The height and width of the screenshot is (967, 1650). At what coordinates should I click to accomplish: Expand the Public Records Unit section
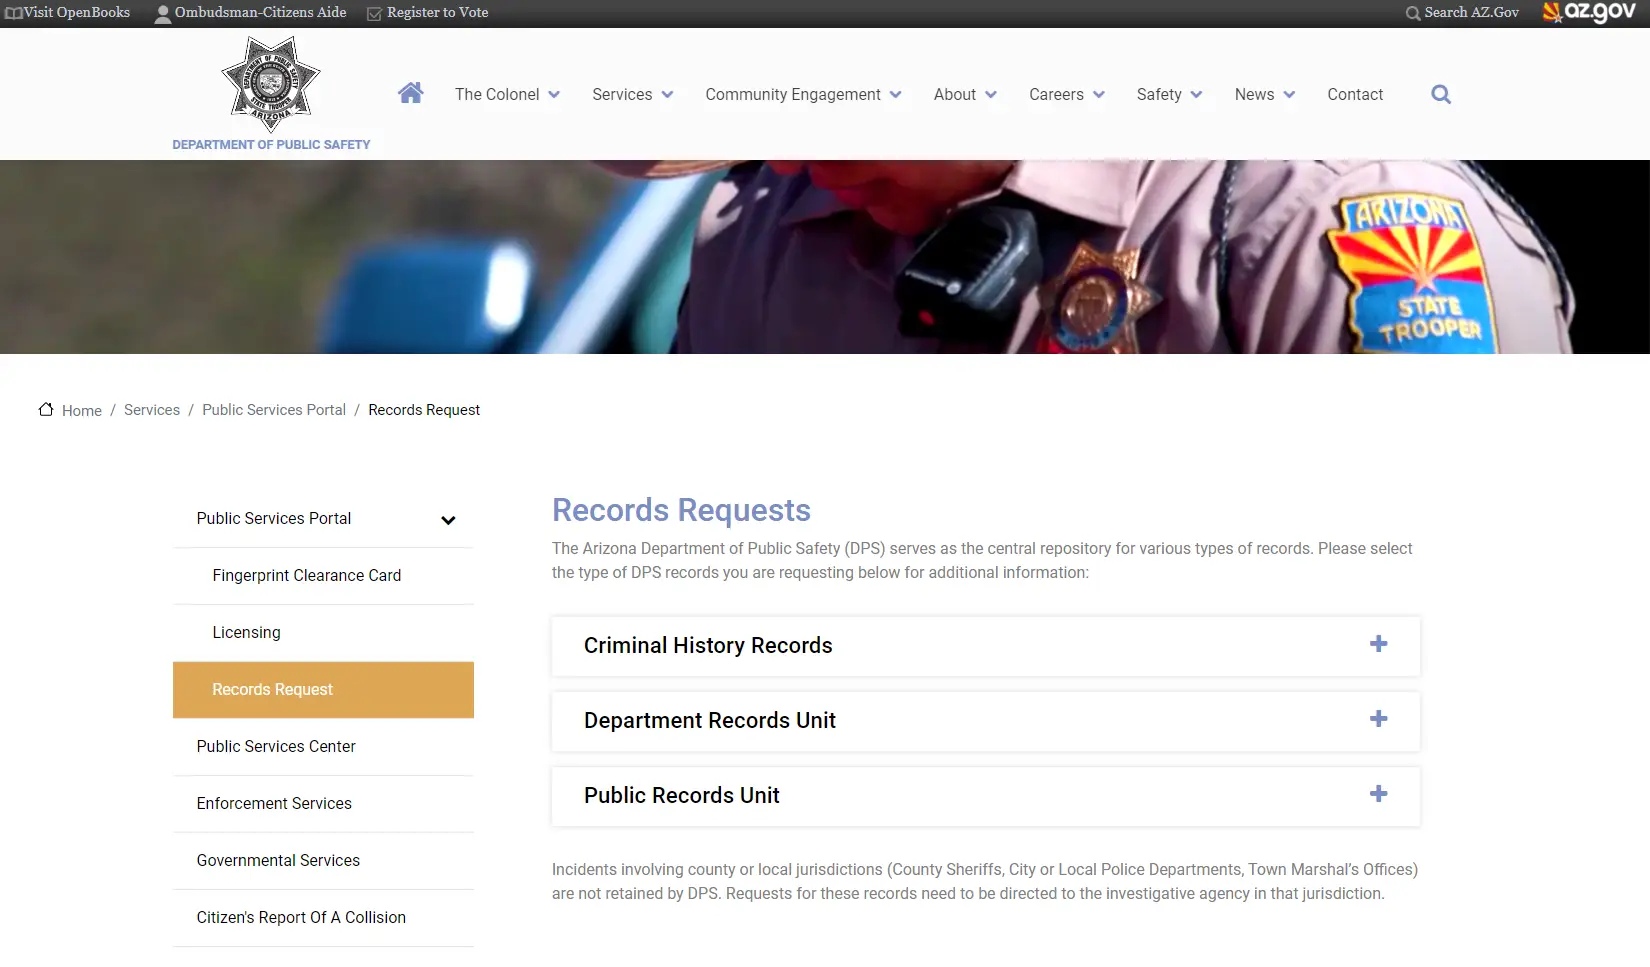[1379, 794]
